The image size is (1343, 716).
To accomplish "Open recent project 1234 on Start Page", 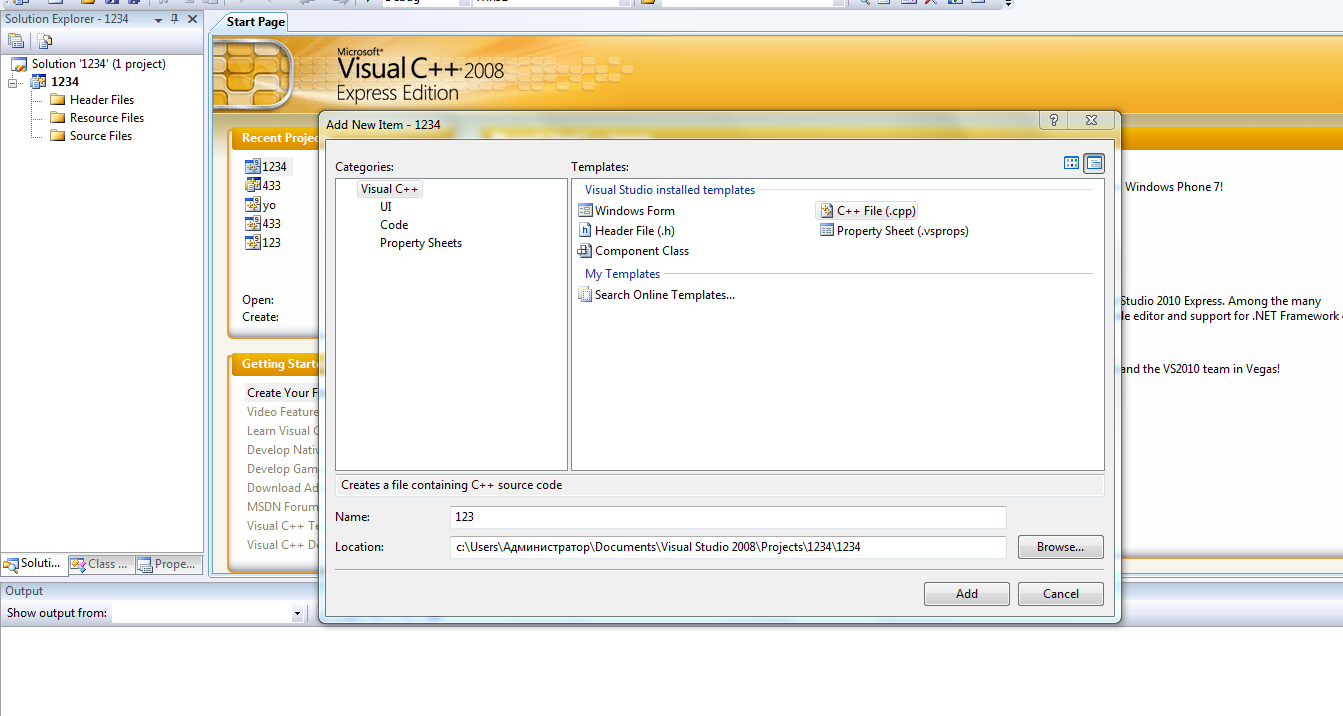I will click(274, 167).
